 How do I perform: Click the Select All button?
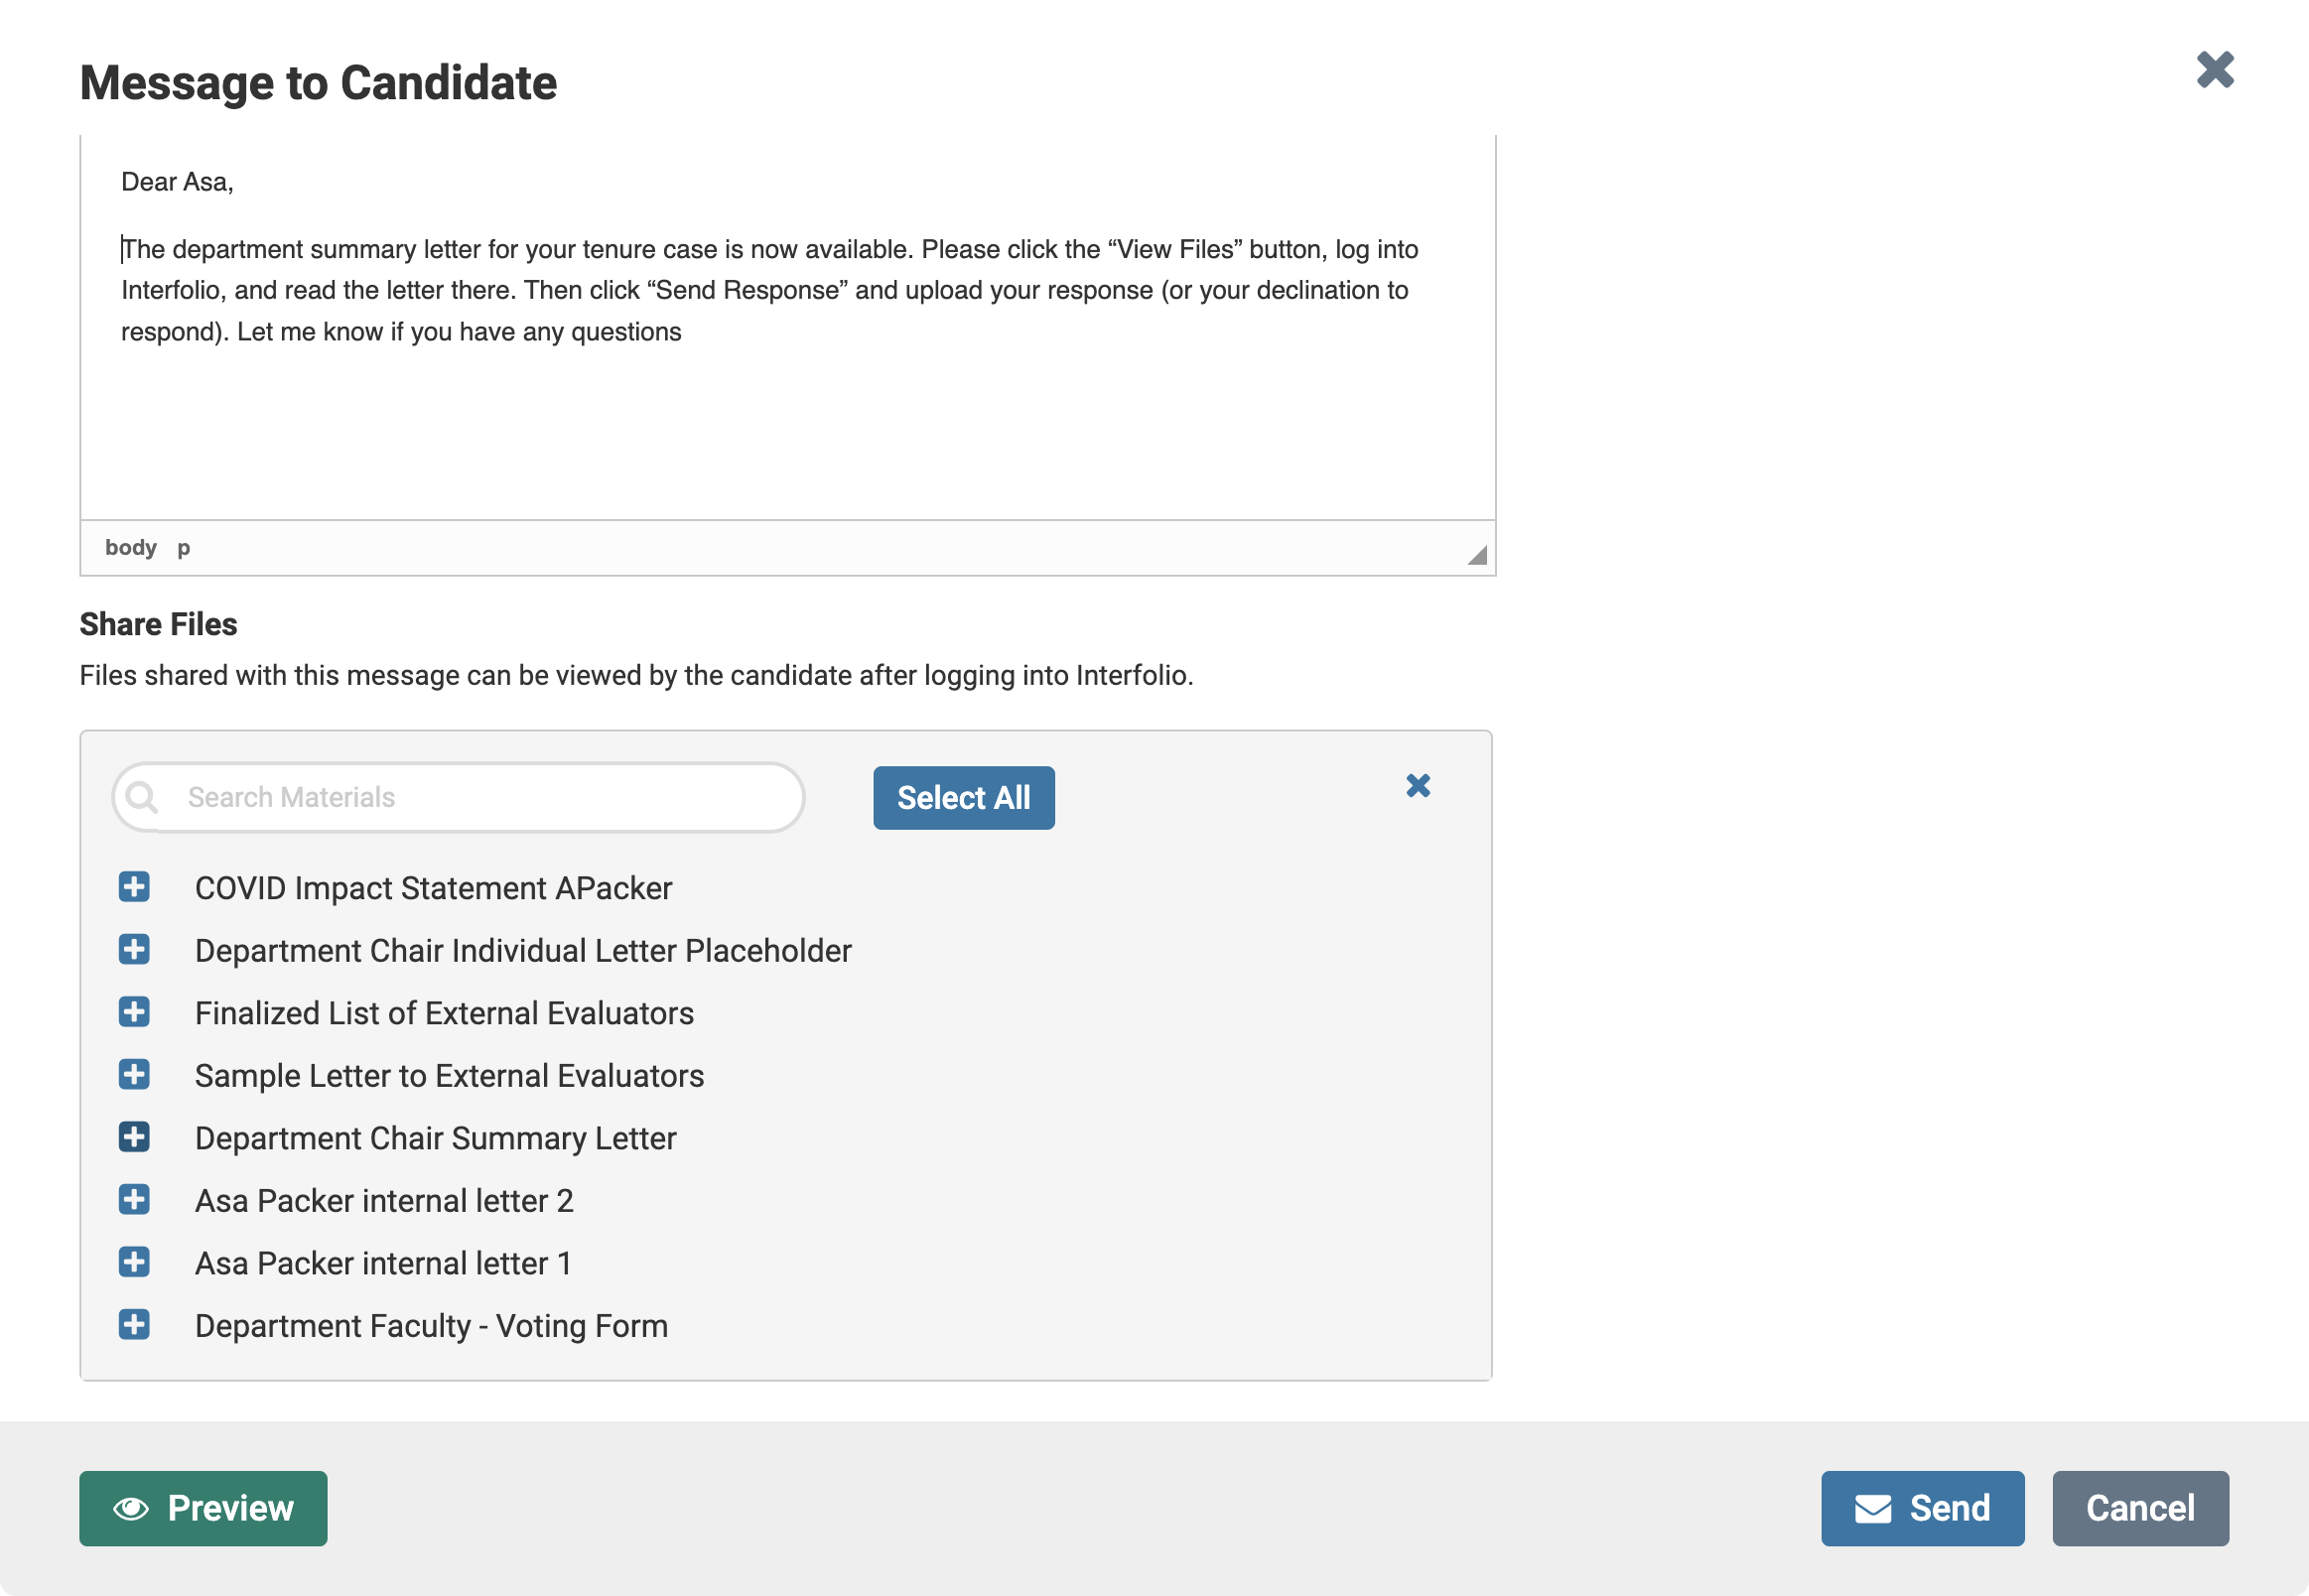point(964,798)
